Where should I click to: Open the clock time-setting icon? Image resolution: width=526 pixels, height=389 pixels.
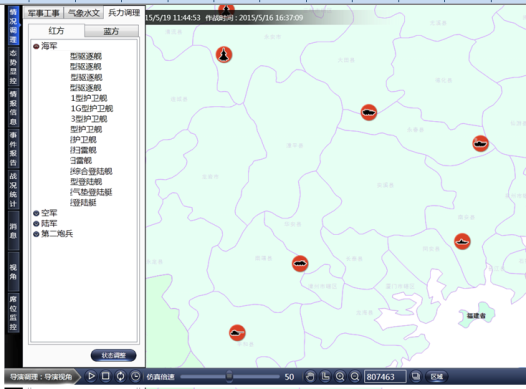click(x=135, y=376)
